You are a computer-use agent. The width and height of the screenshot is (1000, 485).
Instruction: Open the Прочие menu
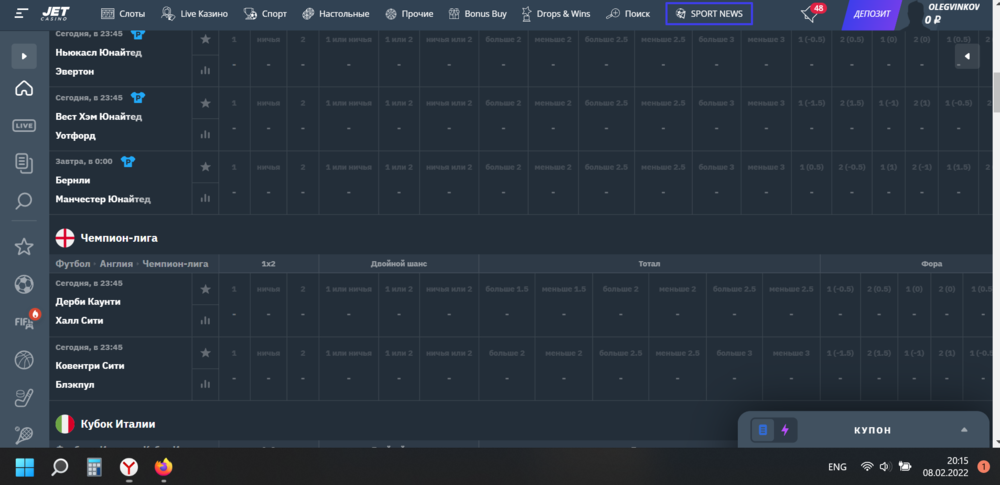click(x=409, y=13)
